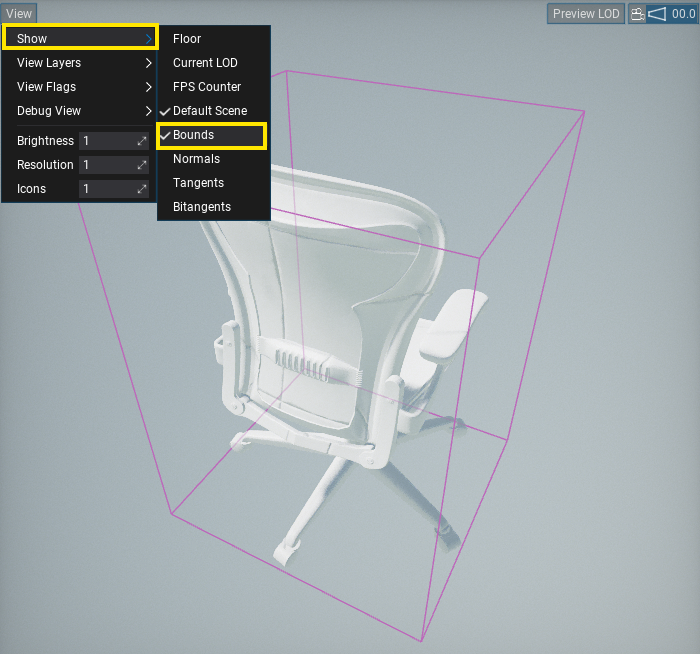Enable Tangents display
Image resolution: width=700 pixels, height=654 pixels.
(x=214, y=183)
